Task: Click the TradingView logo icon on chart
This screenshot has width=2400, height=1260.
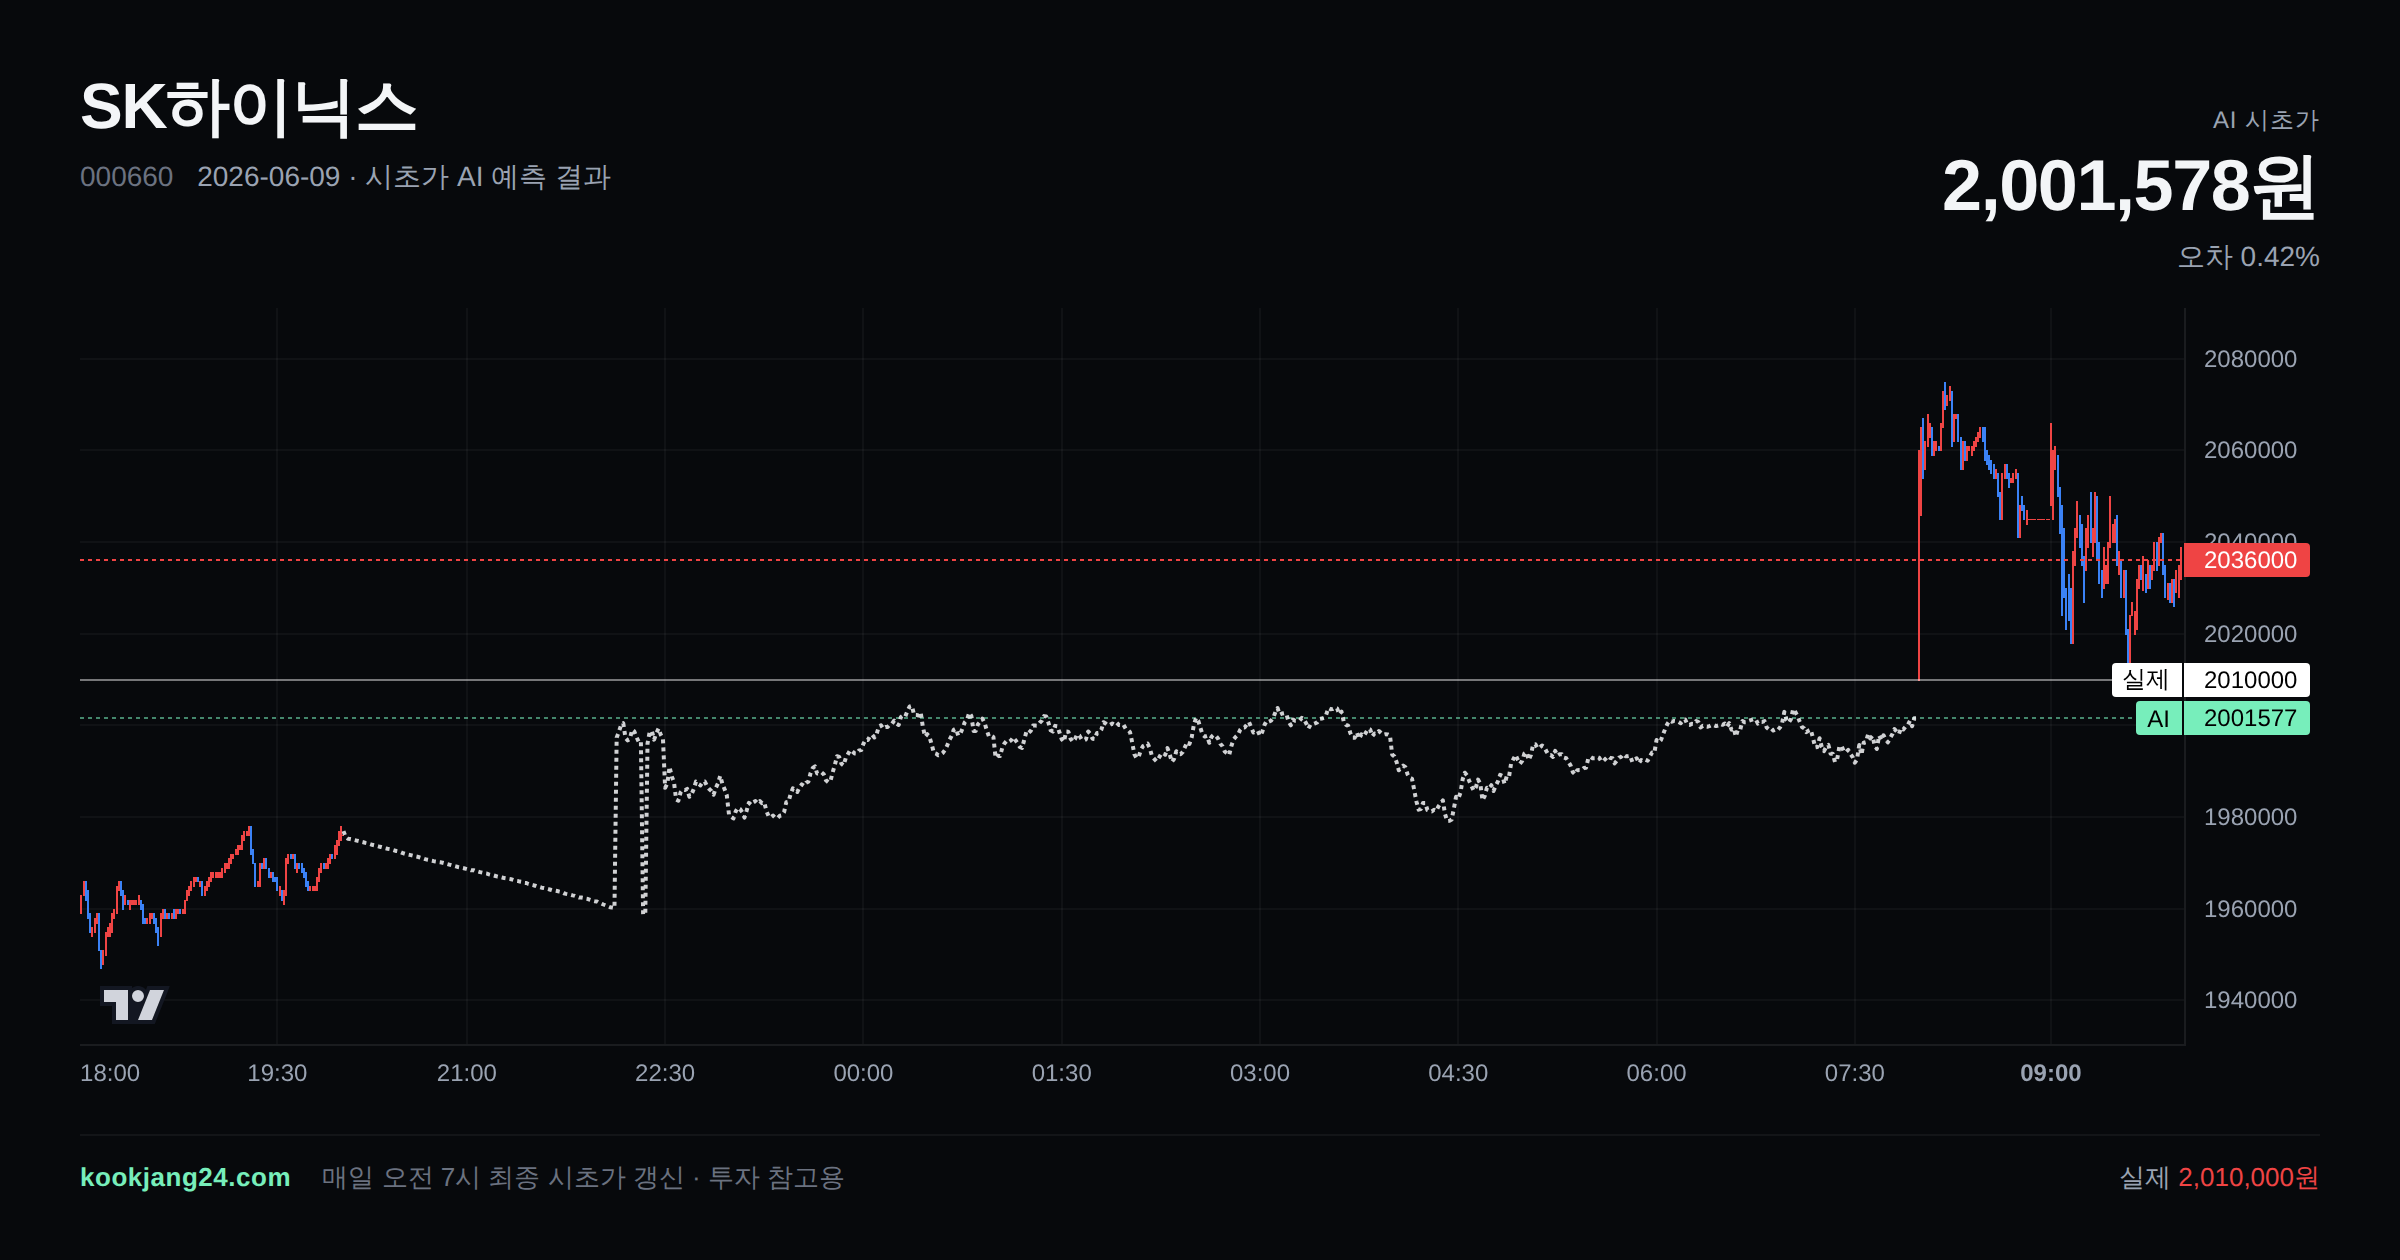Action: click(134, 1004)
